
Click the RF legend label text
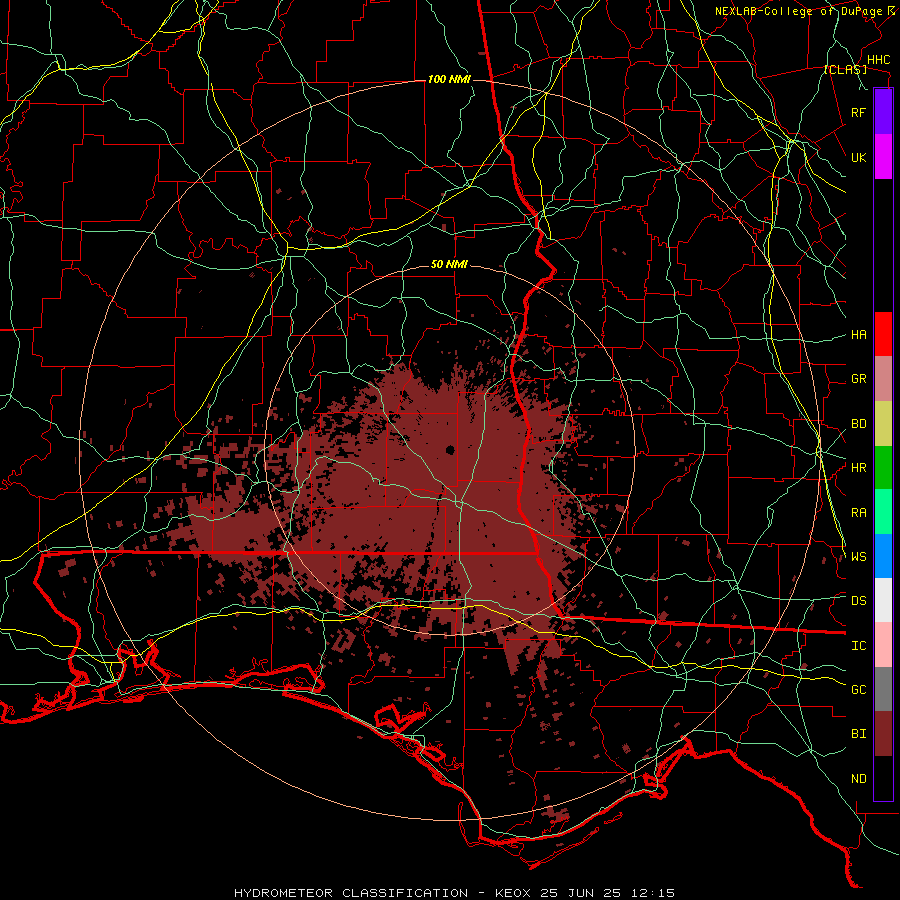(859, 112)
